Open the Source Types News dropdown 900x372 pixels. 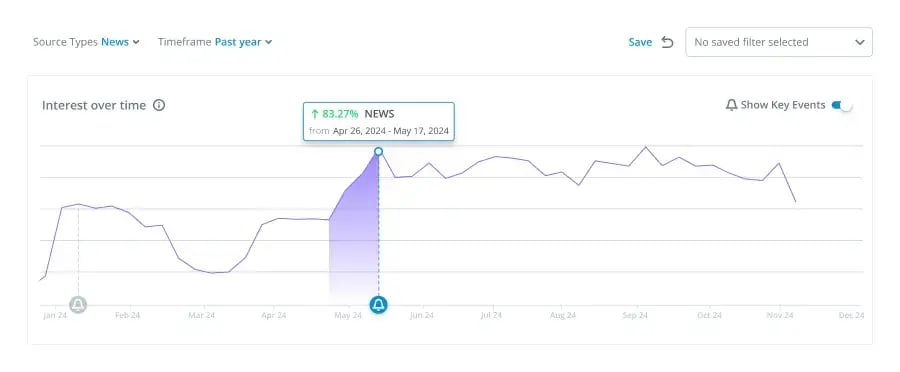click(86, 42)
